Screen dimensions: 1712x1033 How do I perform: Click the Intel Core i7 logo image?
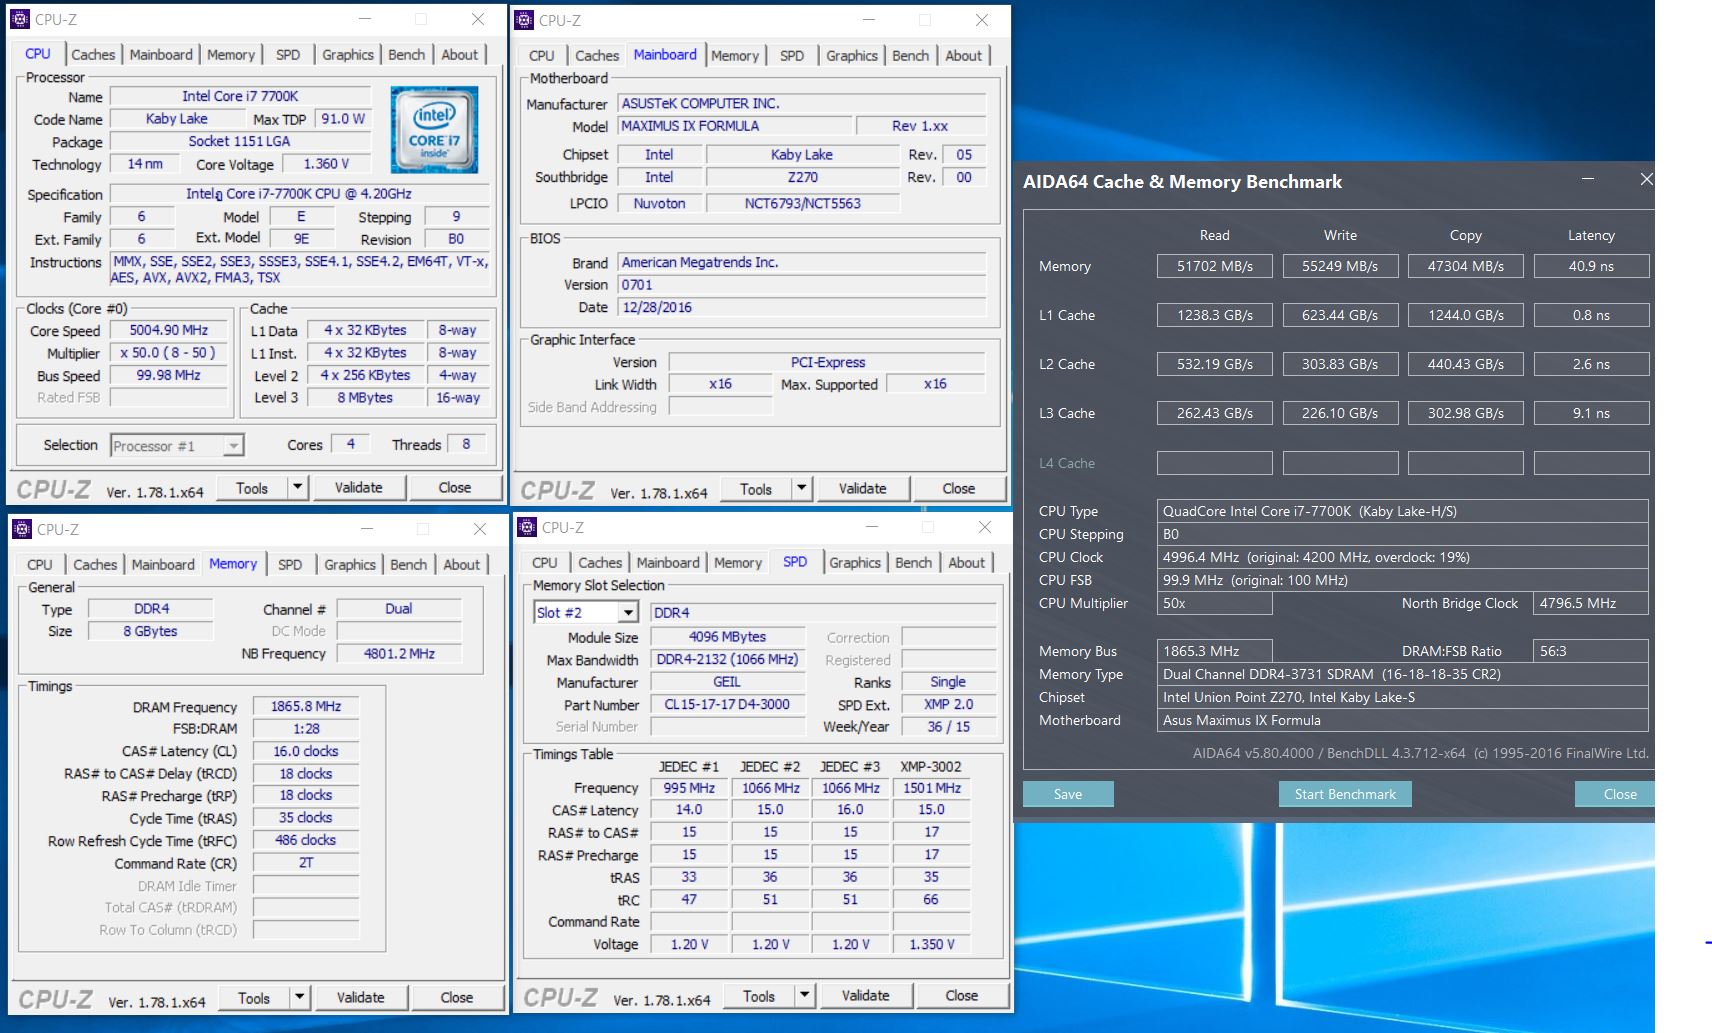[434, 130]
